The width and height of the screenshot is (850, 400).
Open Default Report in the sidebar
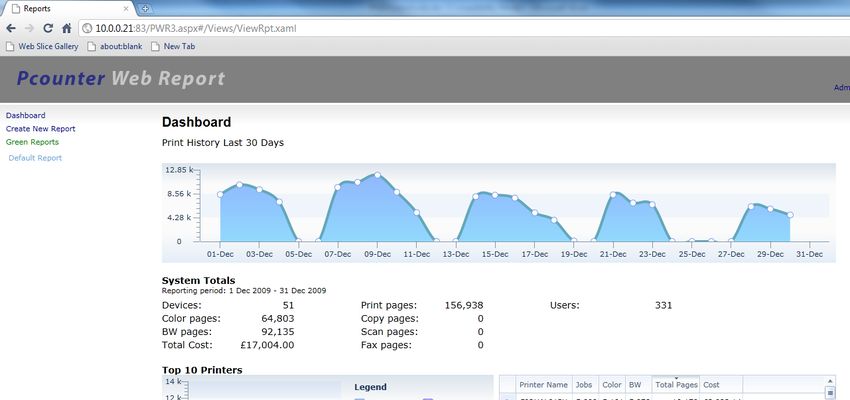(35, 158)
